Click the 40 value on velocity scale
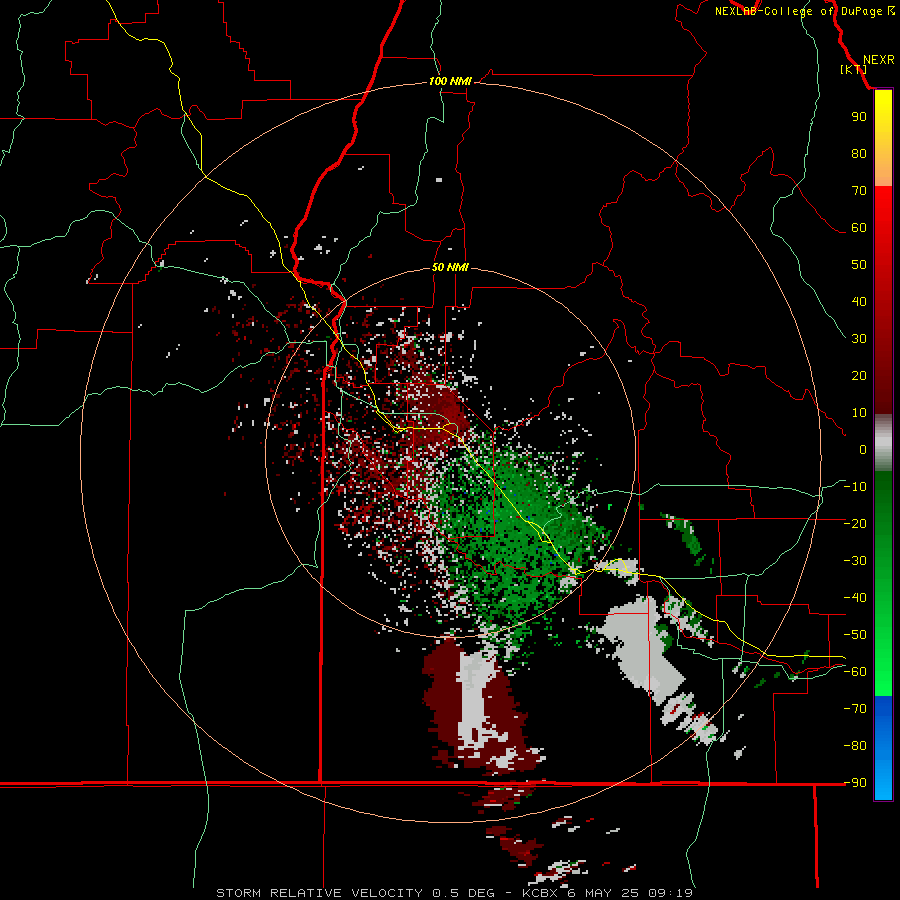900x900 pixels. [859, 302]
